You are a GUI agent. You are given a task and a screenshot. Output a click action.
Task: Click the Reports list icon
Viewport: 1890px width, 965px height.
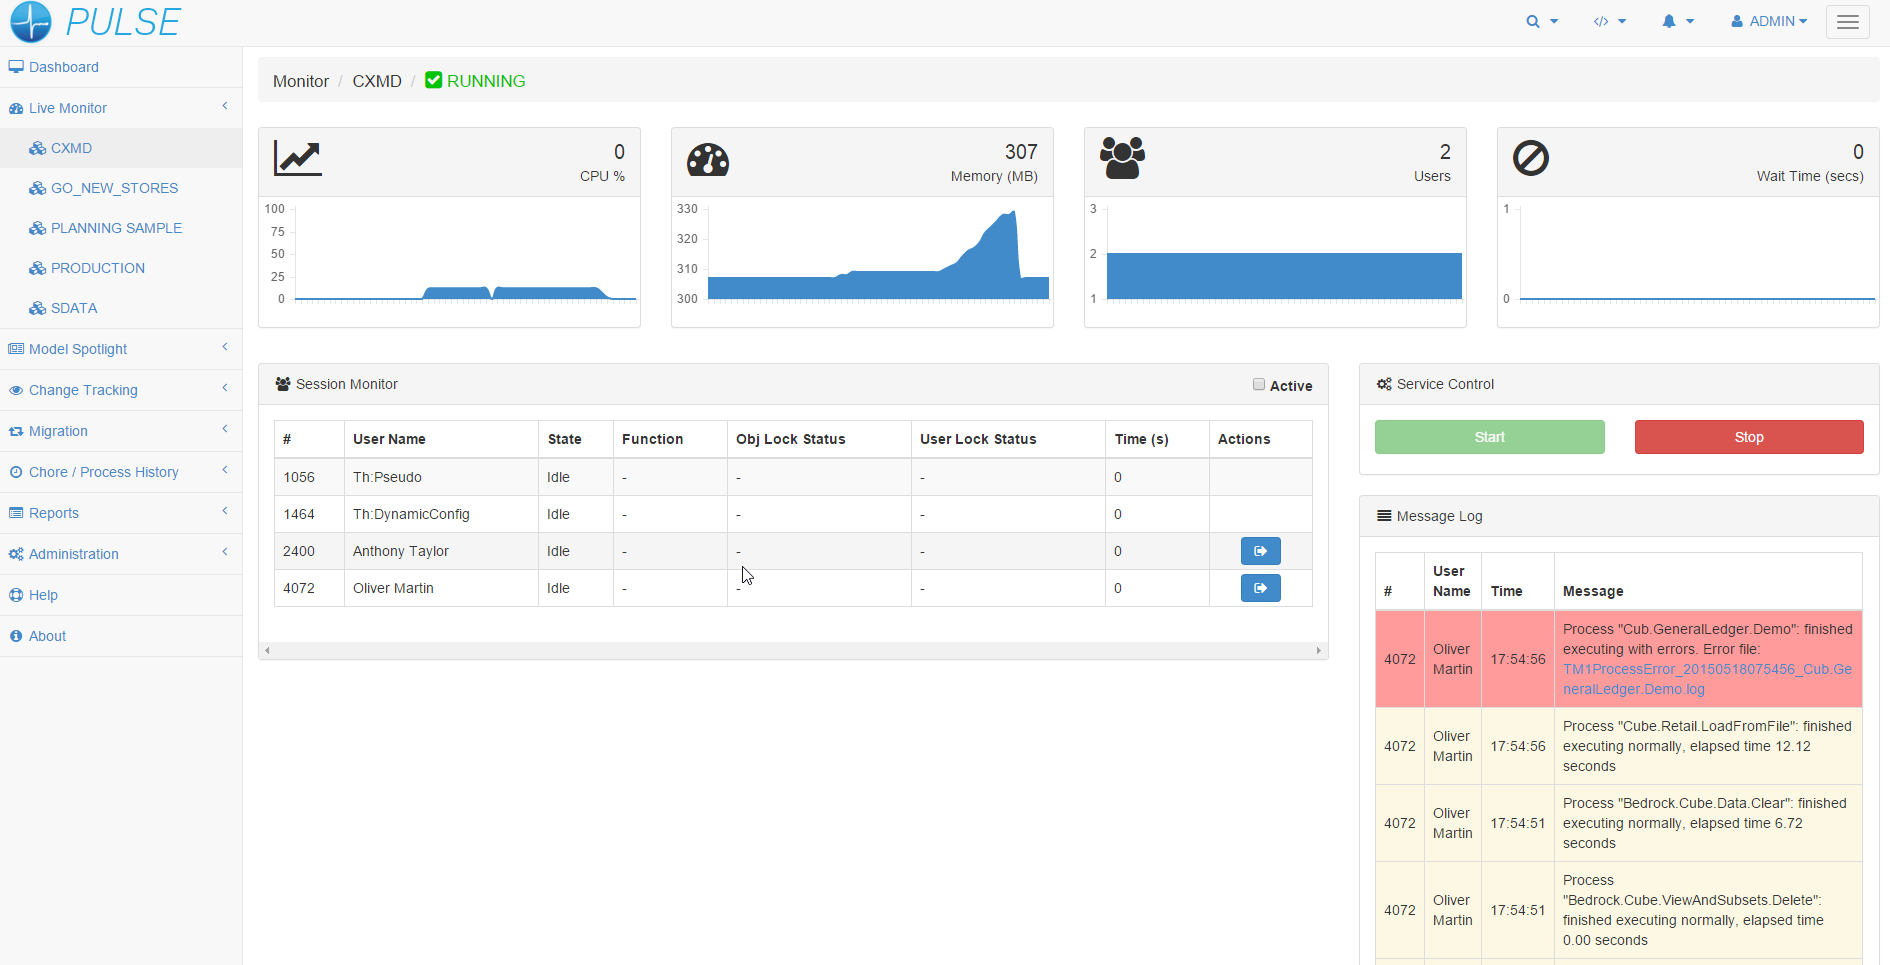(16, 513)
